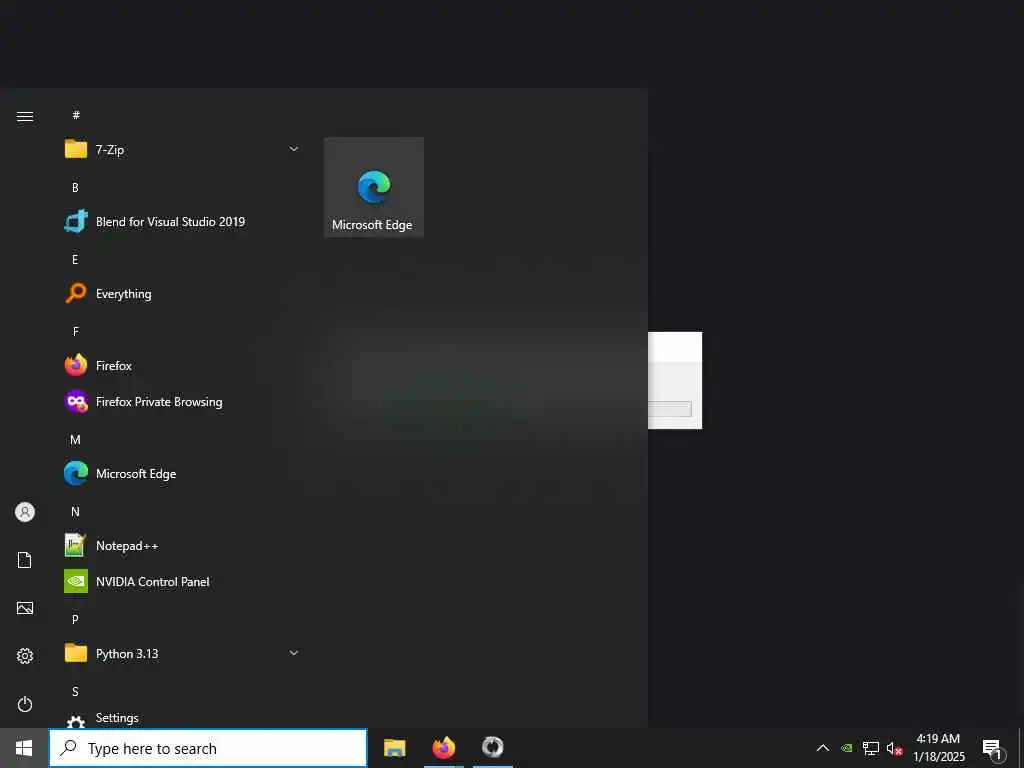Screen dimensions: 1024x768
Task: Click the Type here to search box
Action: click(x=208, y=748)
